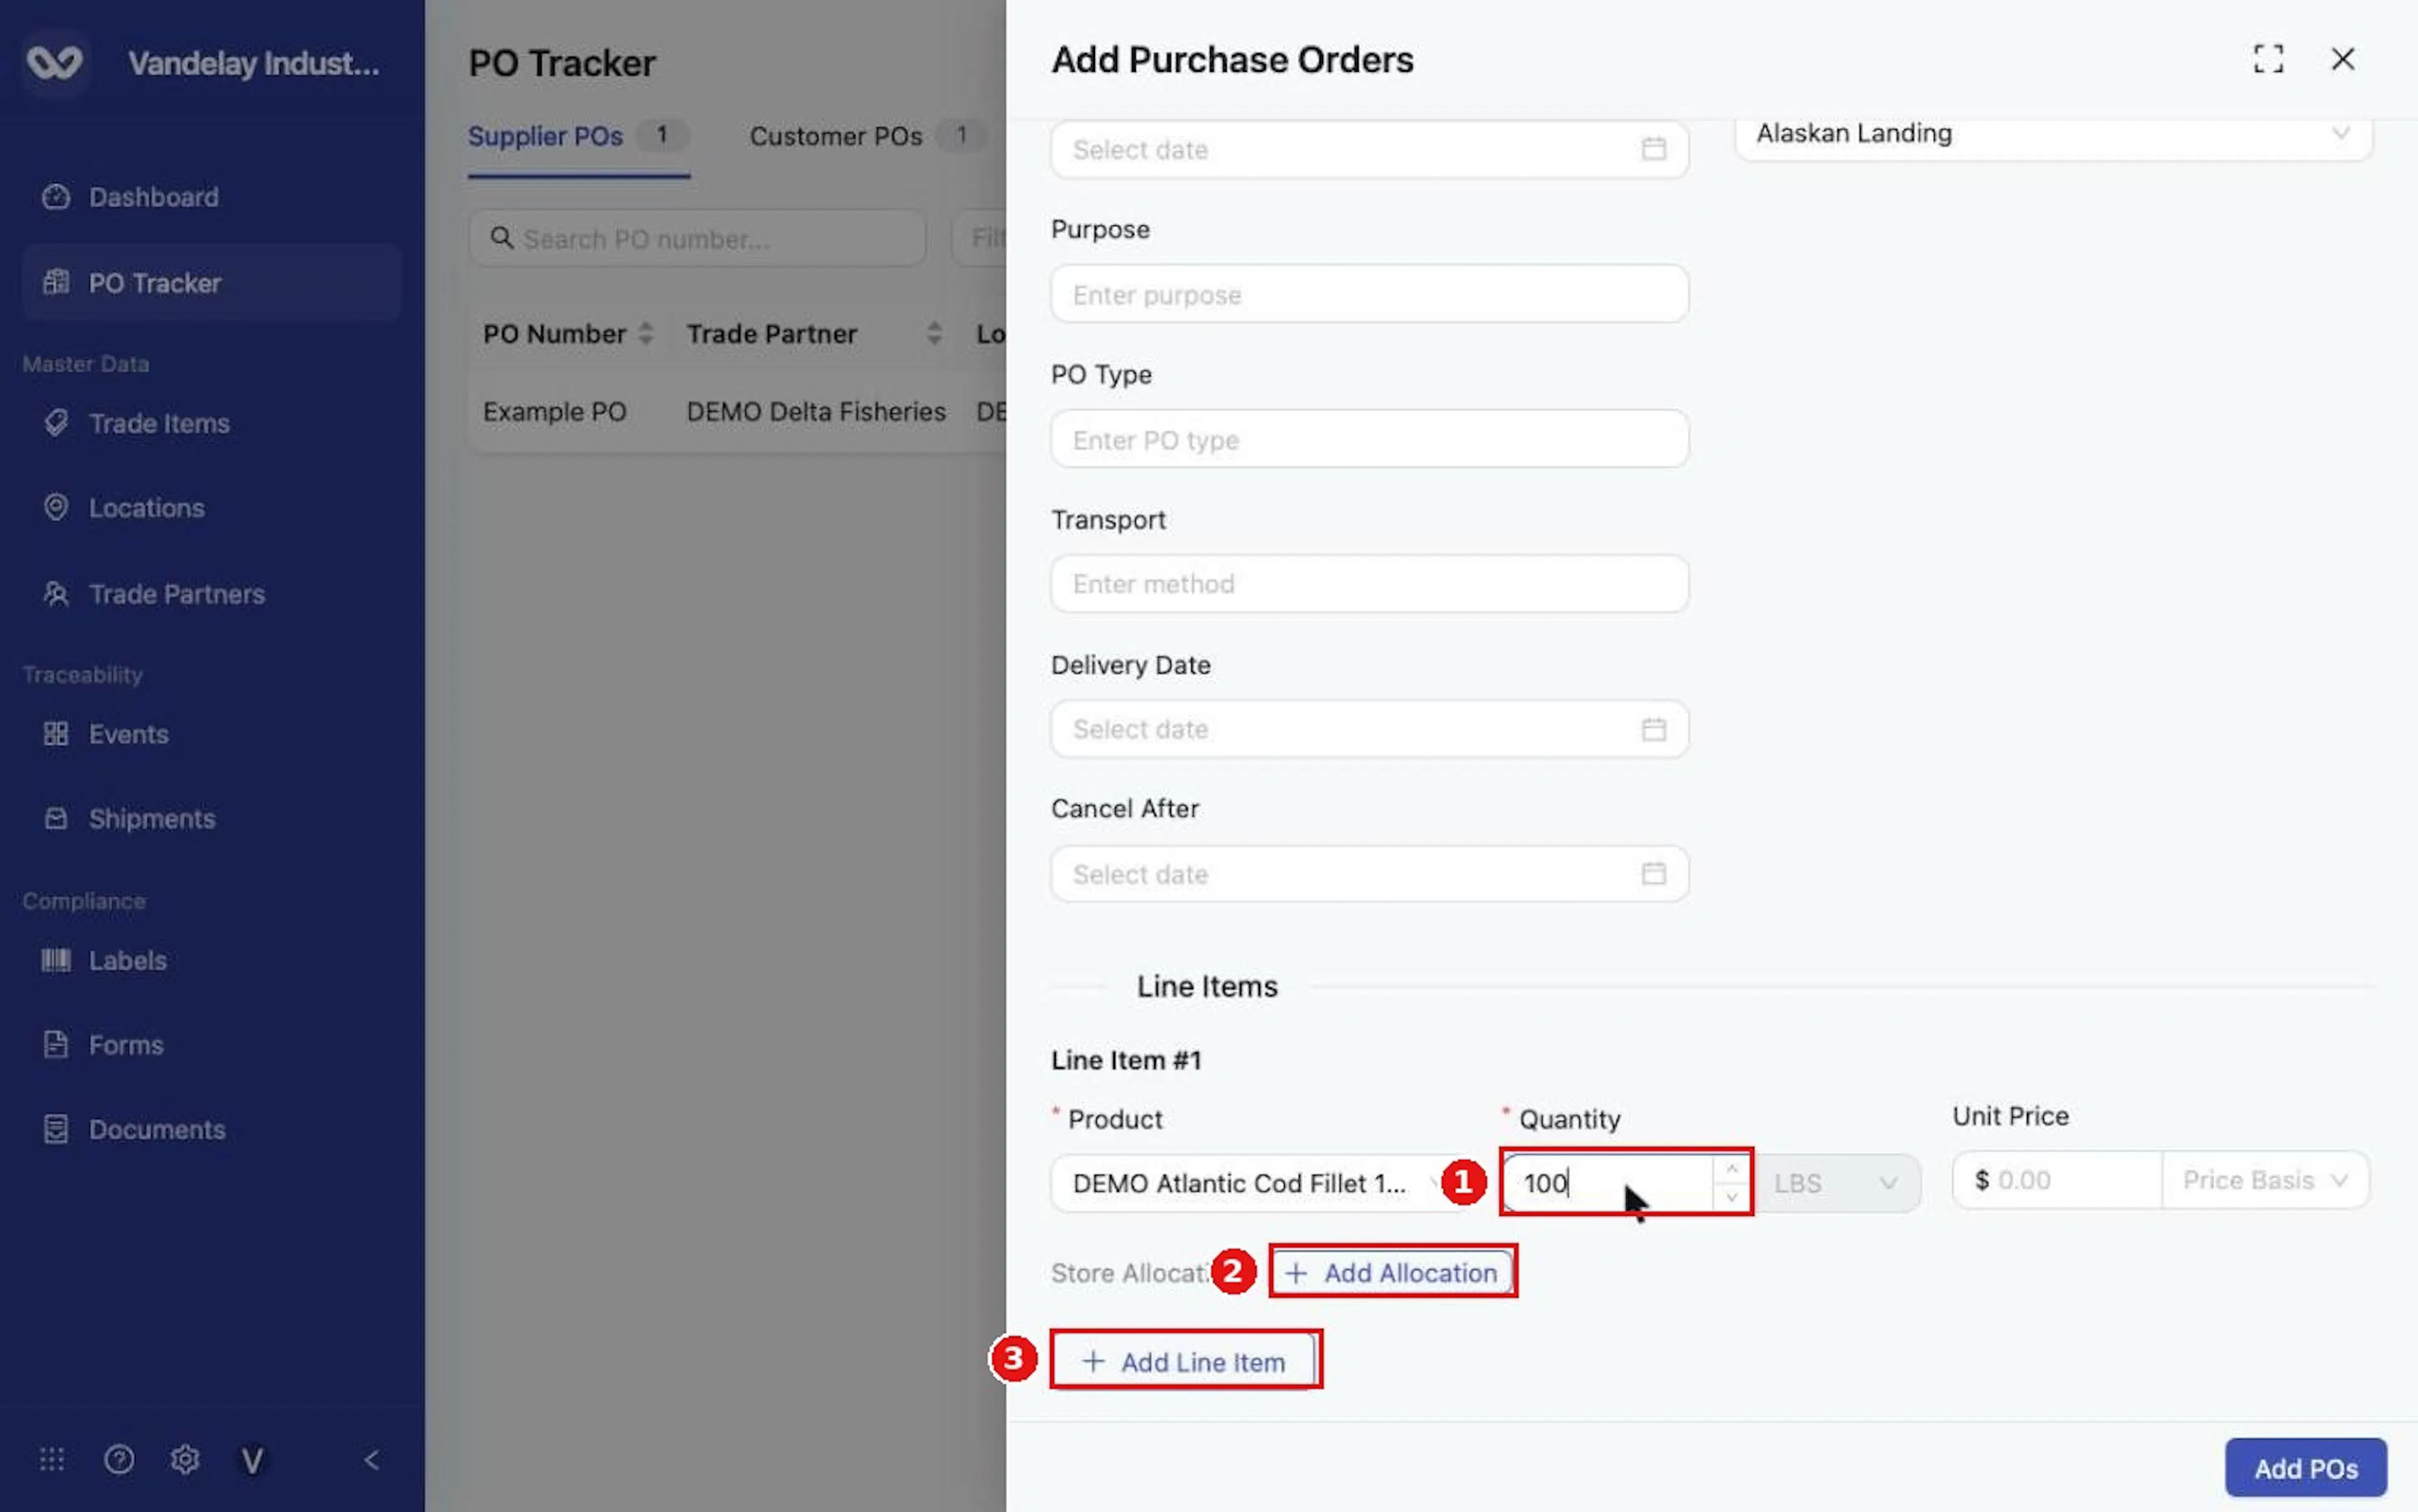The image size is (2418, 1512).
Task: Open settings gear icon
Action: [185, 1460]
